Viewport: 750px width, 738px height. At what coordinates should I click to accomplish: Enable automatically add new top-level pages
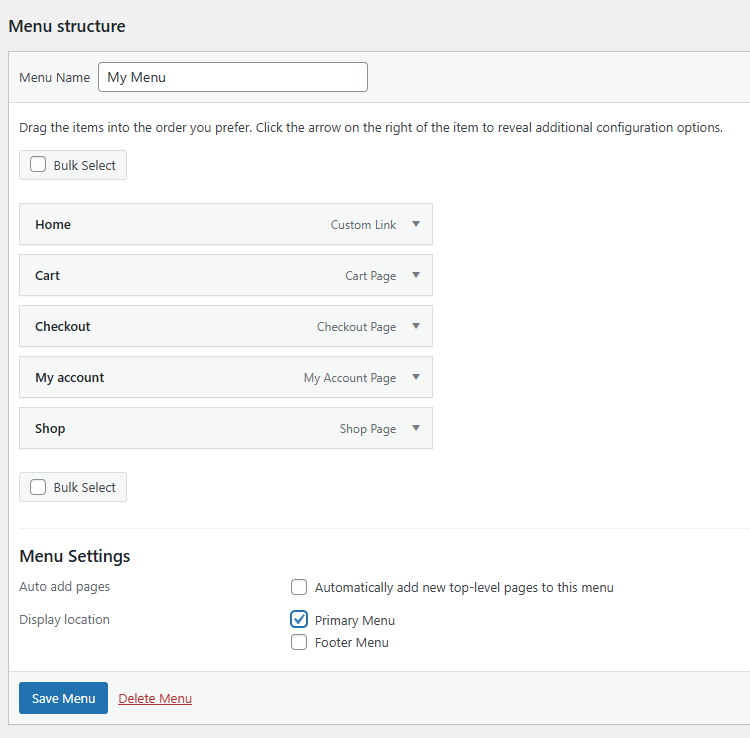click(299, 587)
